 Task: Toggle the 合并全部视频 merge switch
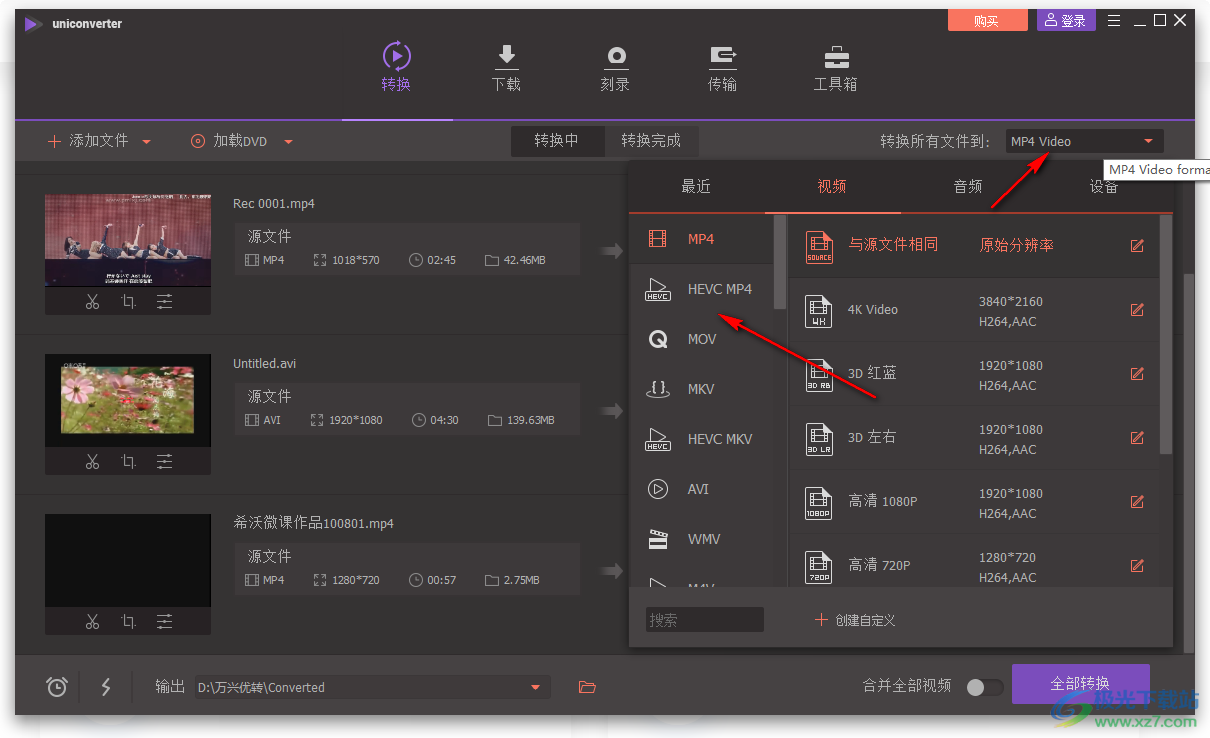coord(985,686)
